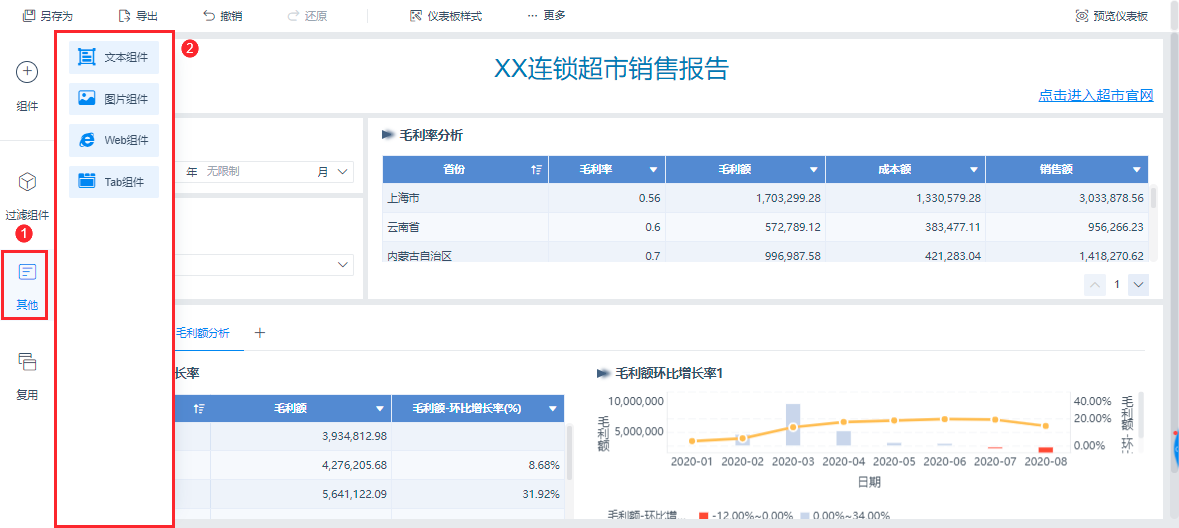Expand the 毛利率 column dropdown
The width and height of the screenshot is (1179, 528).
pyautogui.click(x=653, y=170)
